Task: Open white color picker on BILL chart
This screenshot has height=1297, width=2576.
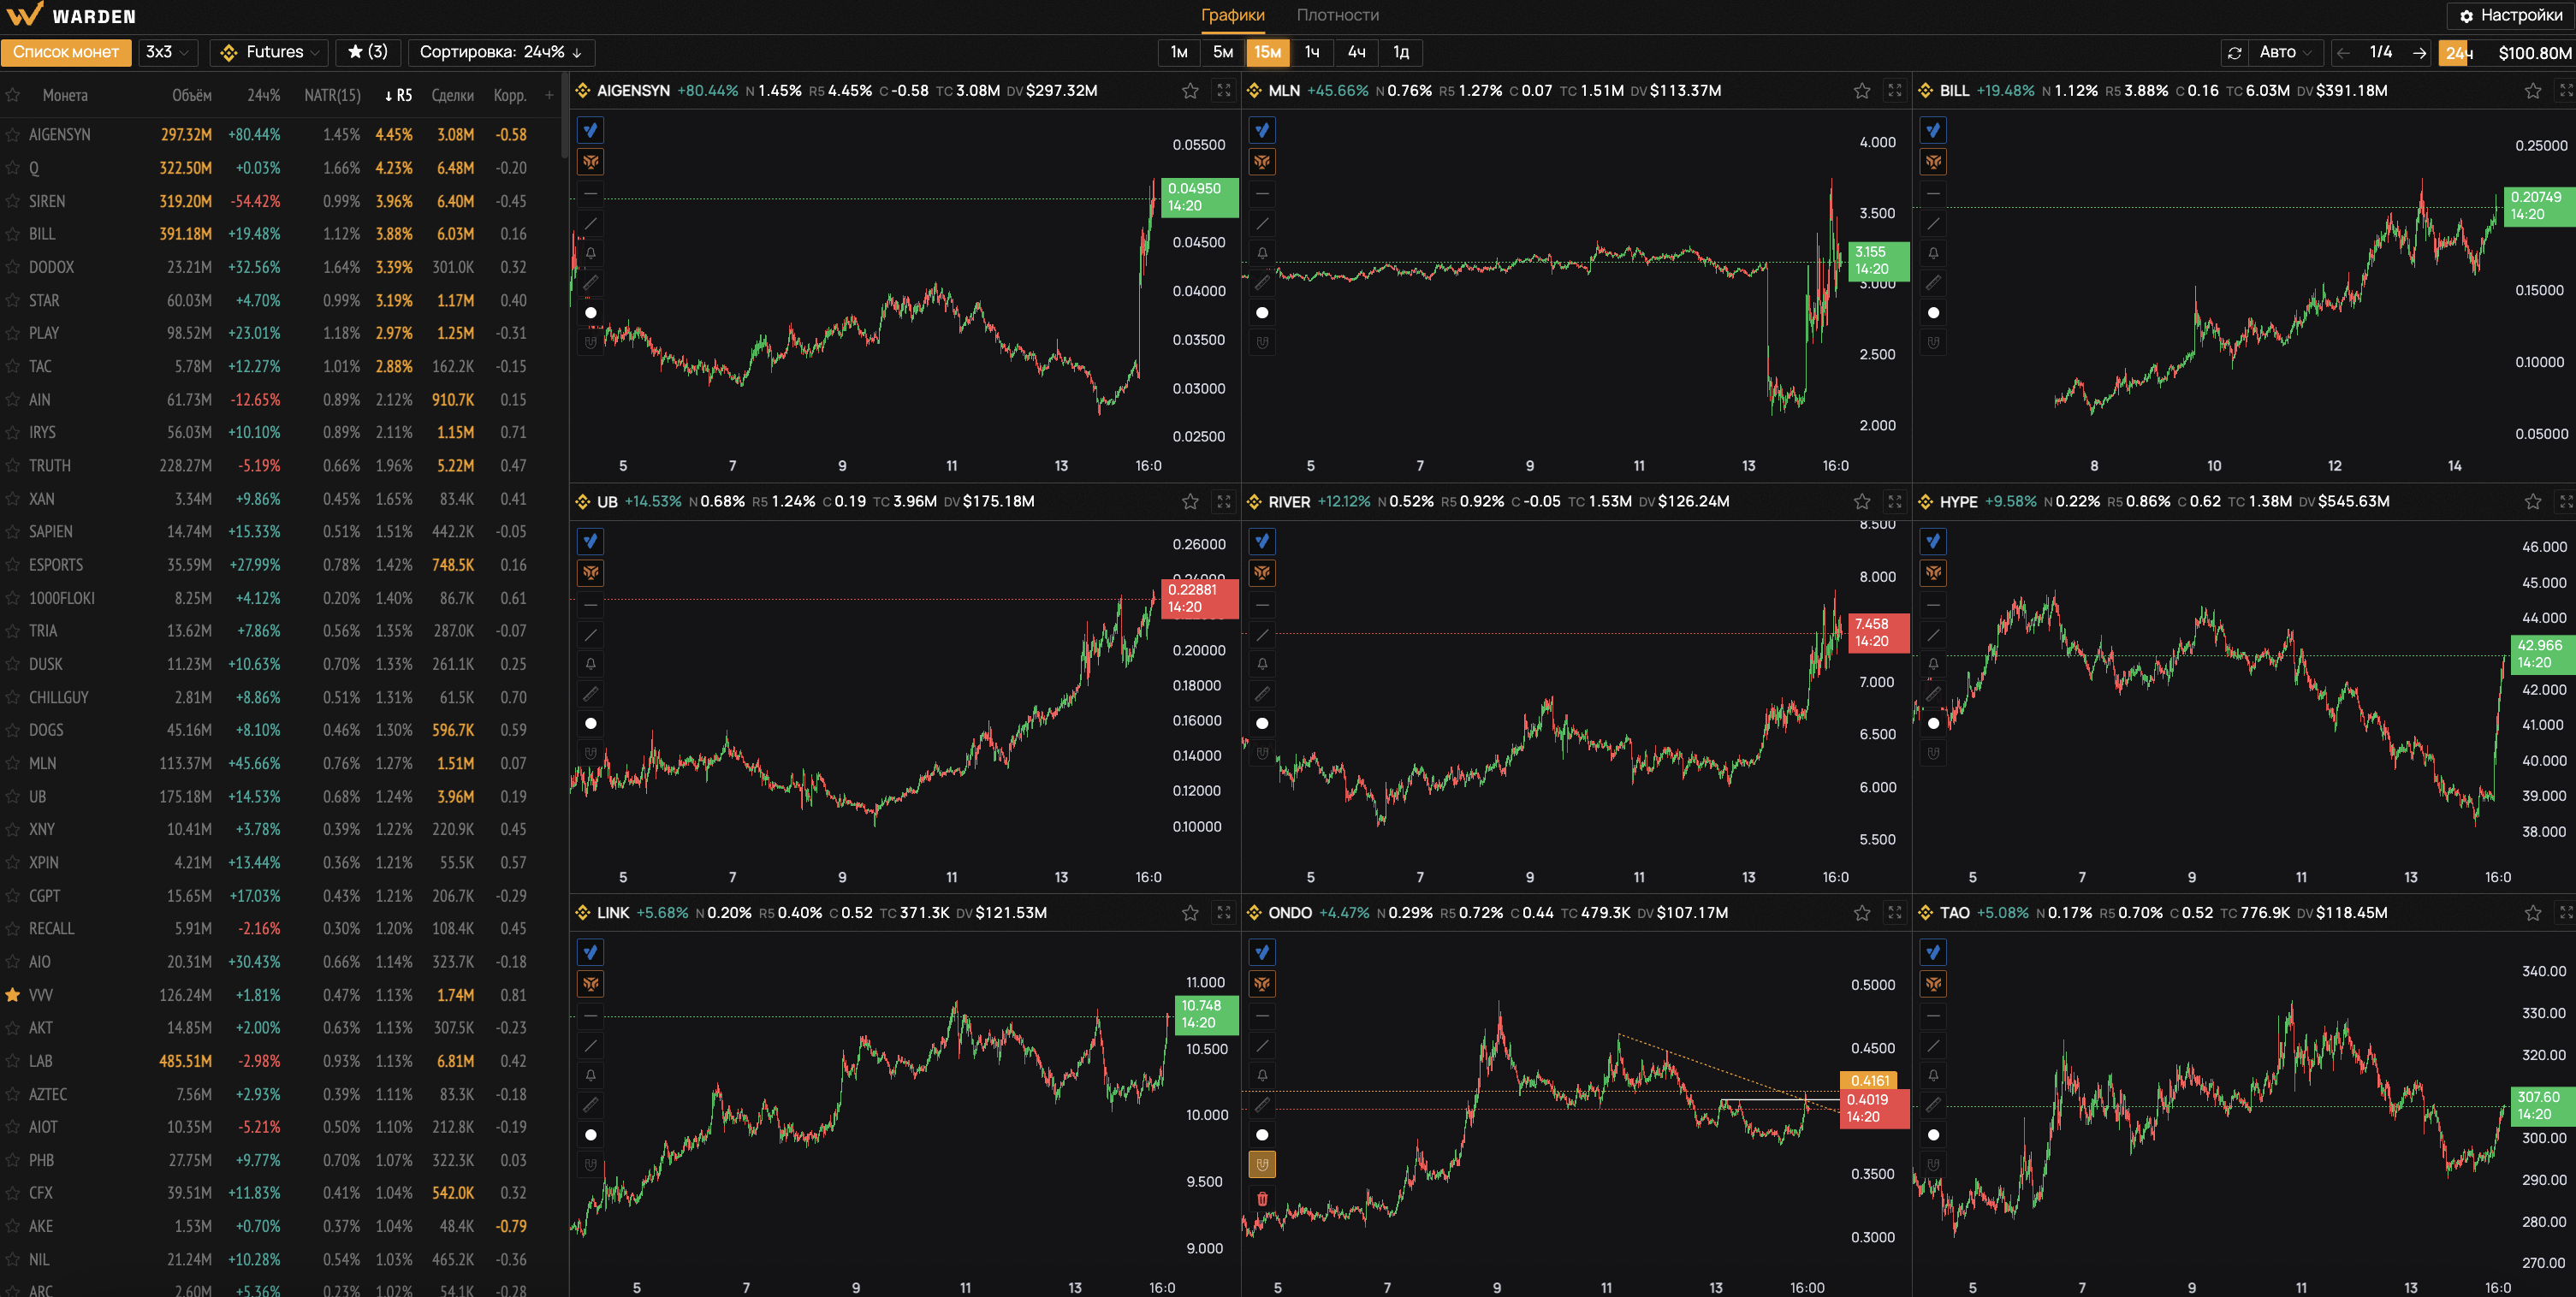Action: point(1933,313)
